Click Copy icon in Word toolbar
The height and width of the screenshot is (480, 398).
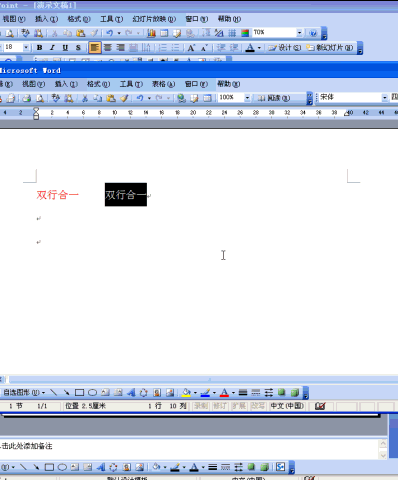point(98,98)
